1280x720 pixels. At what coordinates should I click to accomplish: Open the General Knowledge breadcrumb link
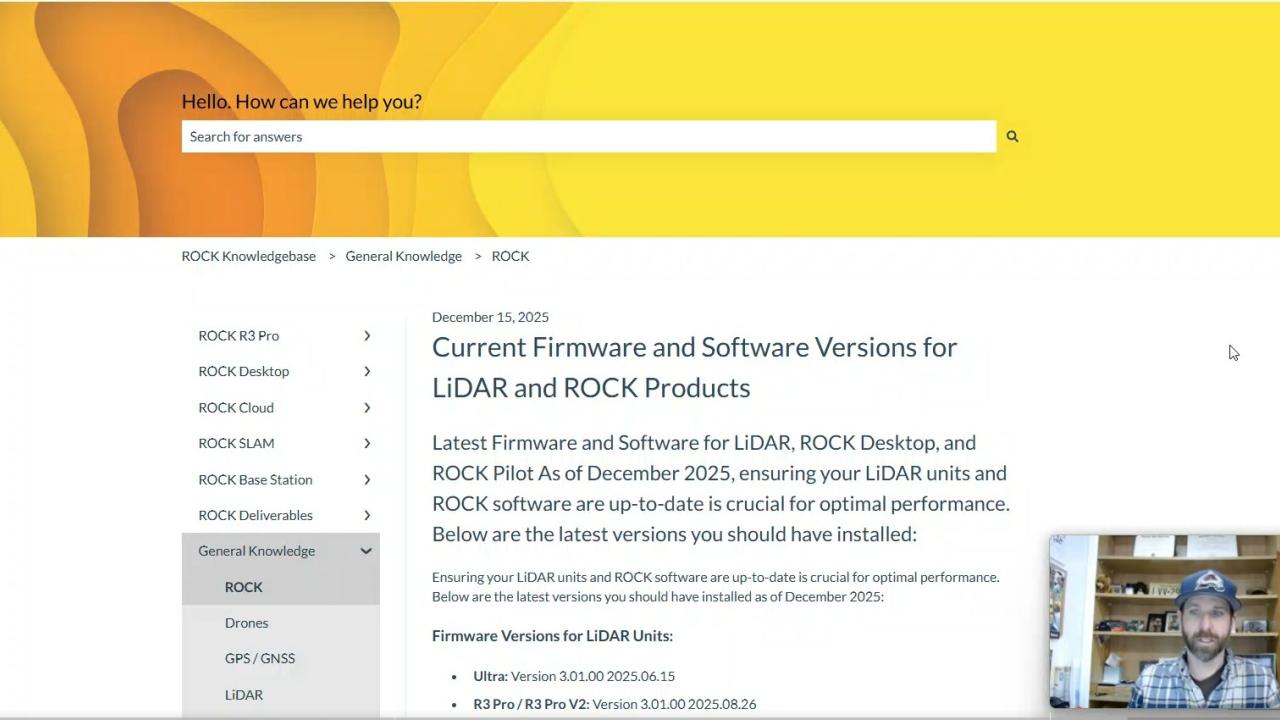coord(403,256)
